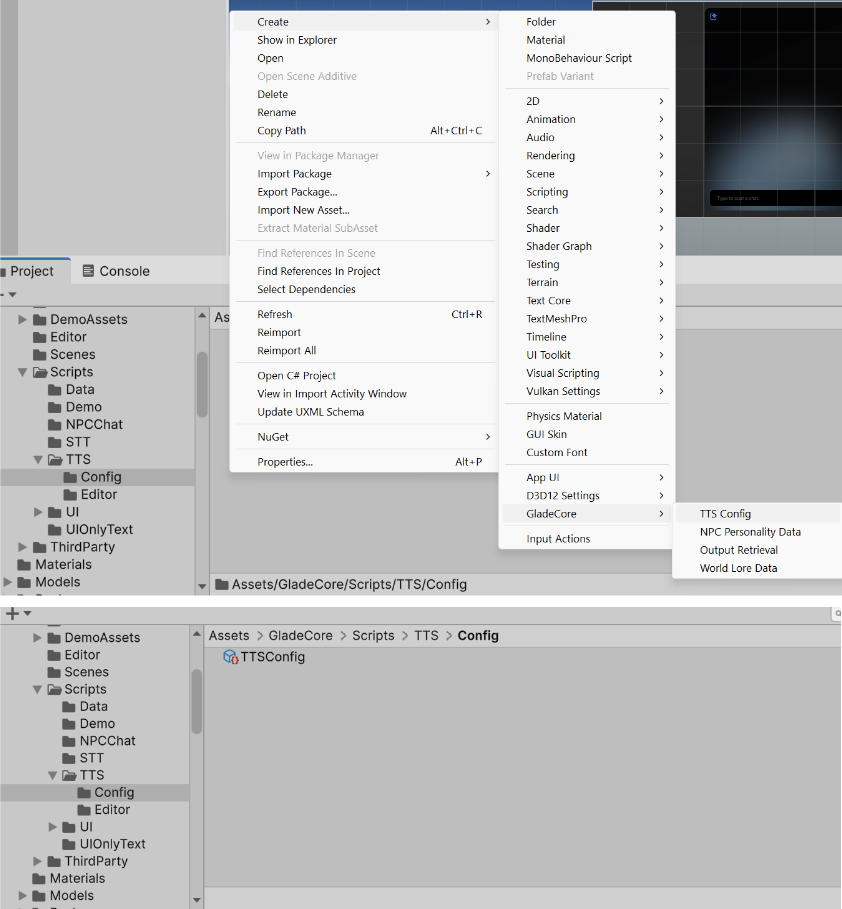Click the STT folder icon
This screenshot has width=842, height=909.
coord(53,442)
